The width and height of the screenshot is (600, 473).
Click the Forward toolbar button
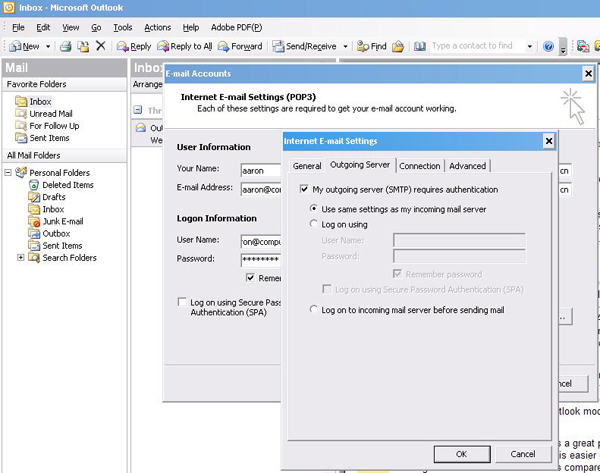(x=240, y=46)
